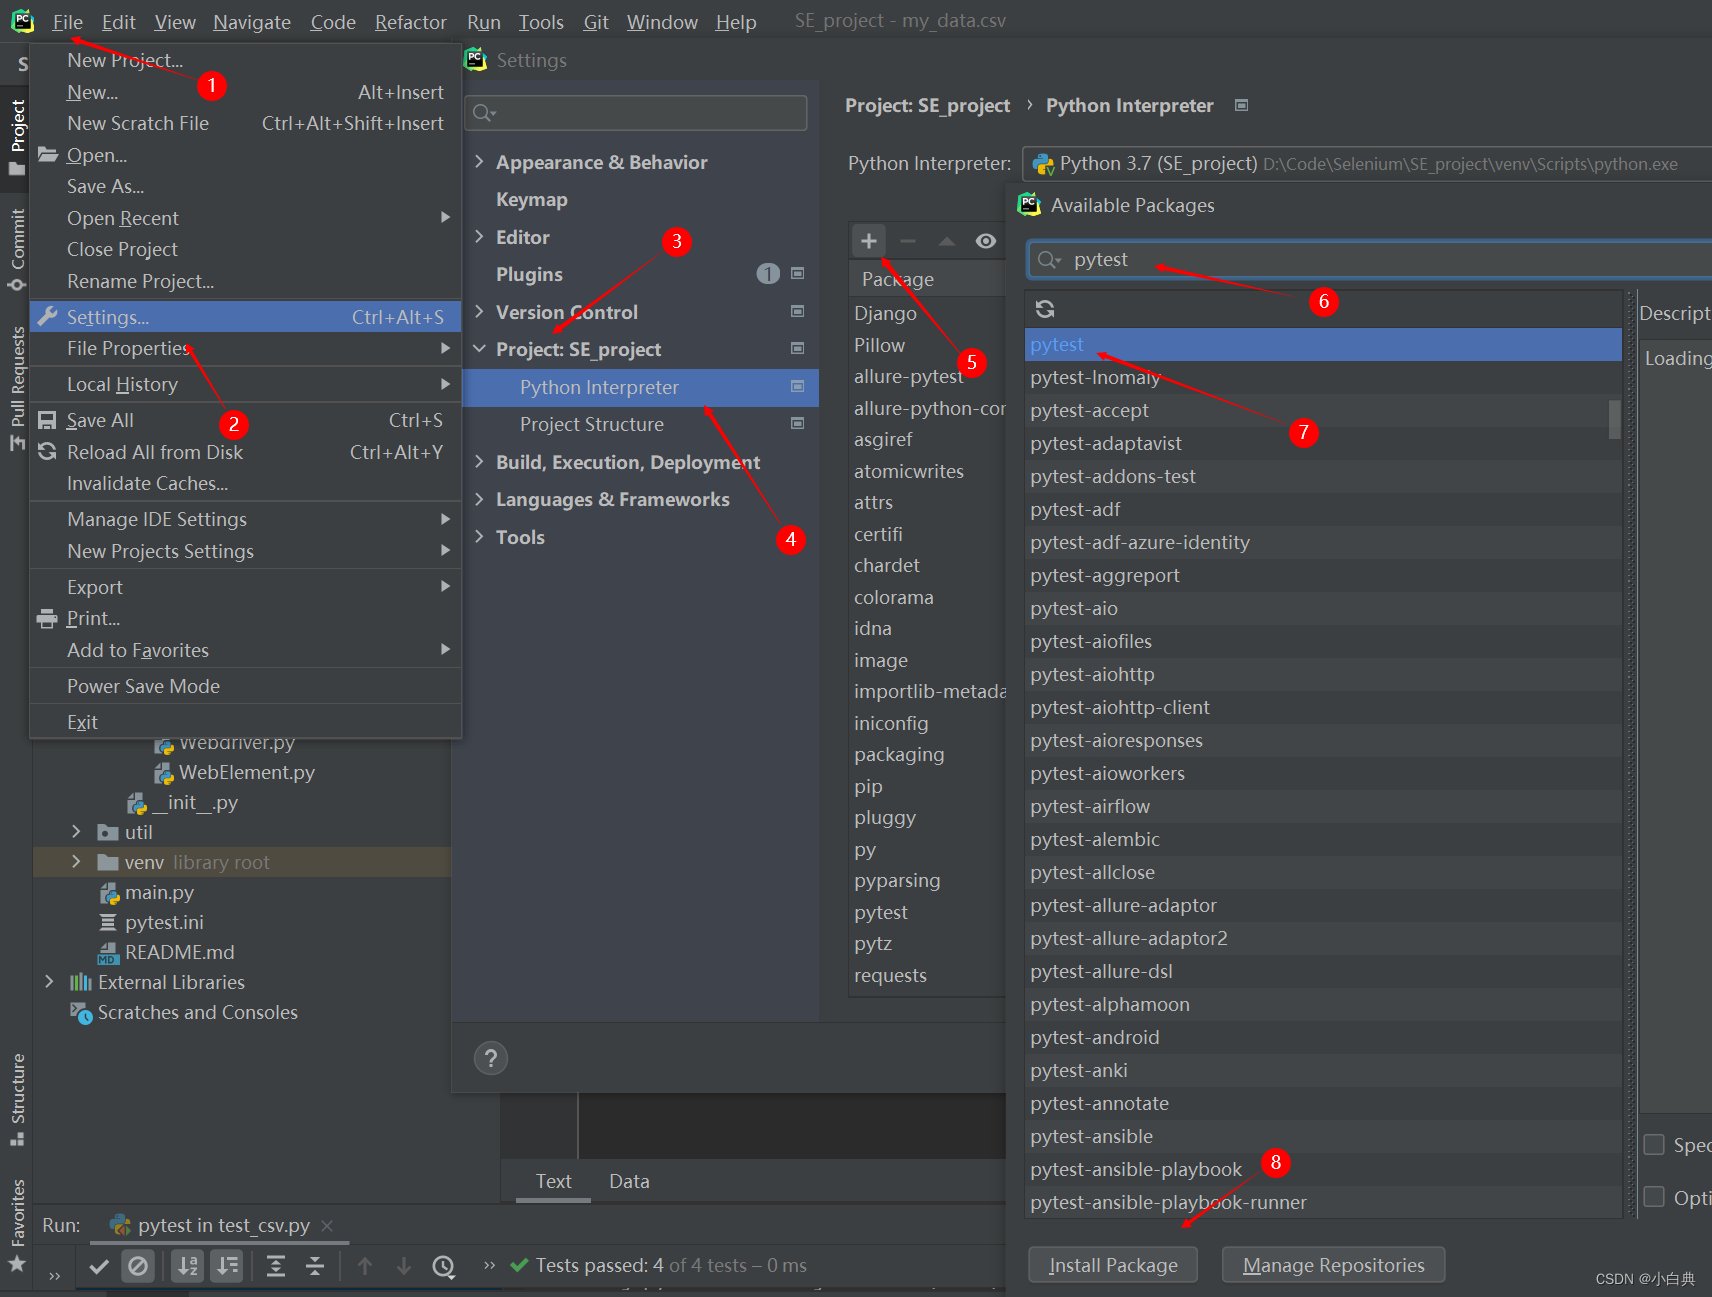1712x1297 pixels.
Task: Open the Git menu
Action: point(596,22)
